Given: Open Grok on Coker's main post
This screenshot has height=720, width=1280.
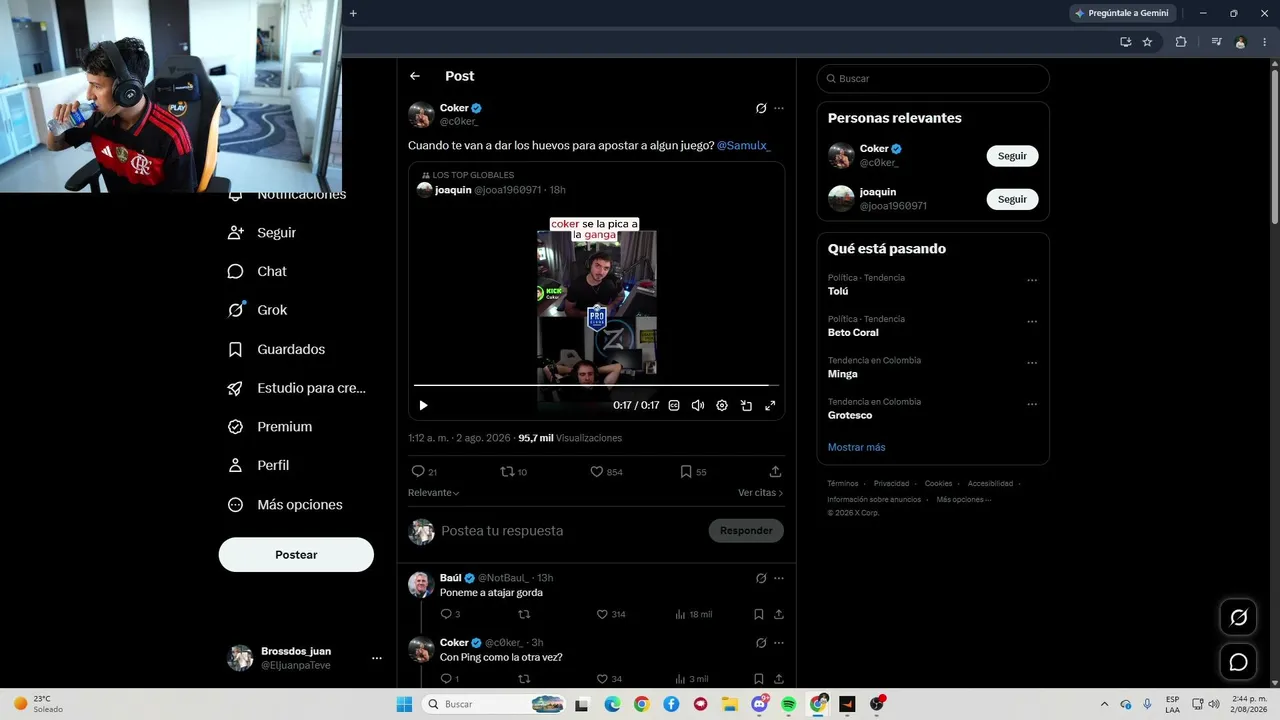Looking at the screenshot, I should pyautogui.click(x=761, y=108).
